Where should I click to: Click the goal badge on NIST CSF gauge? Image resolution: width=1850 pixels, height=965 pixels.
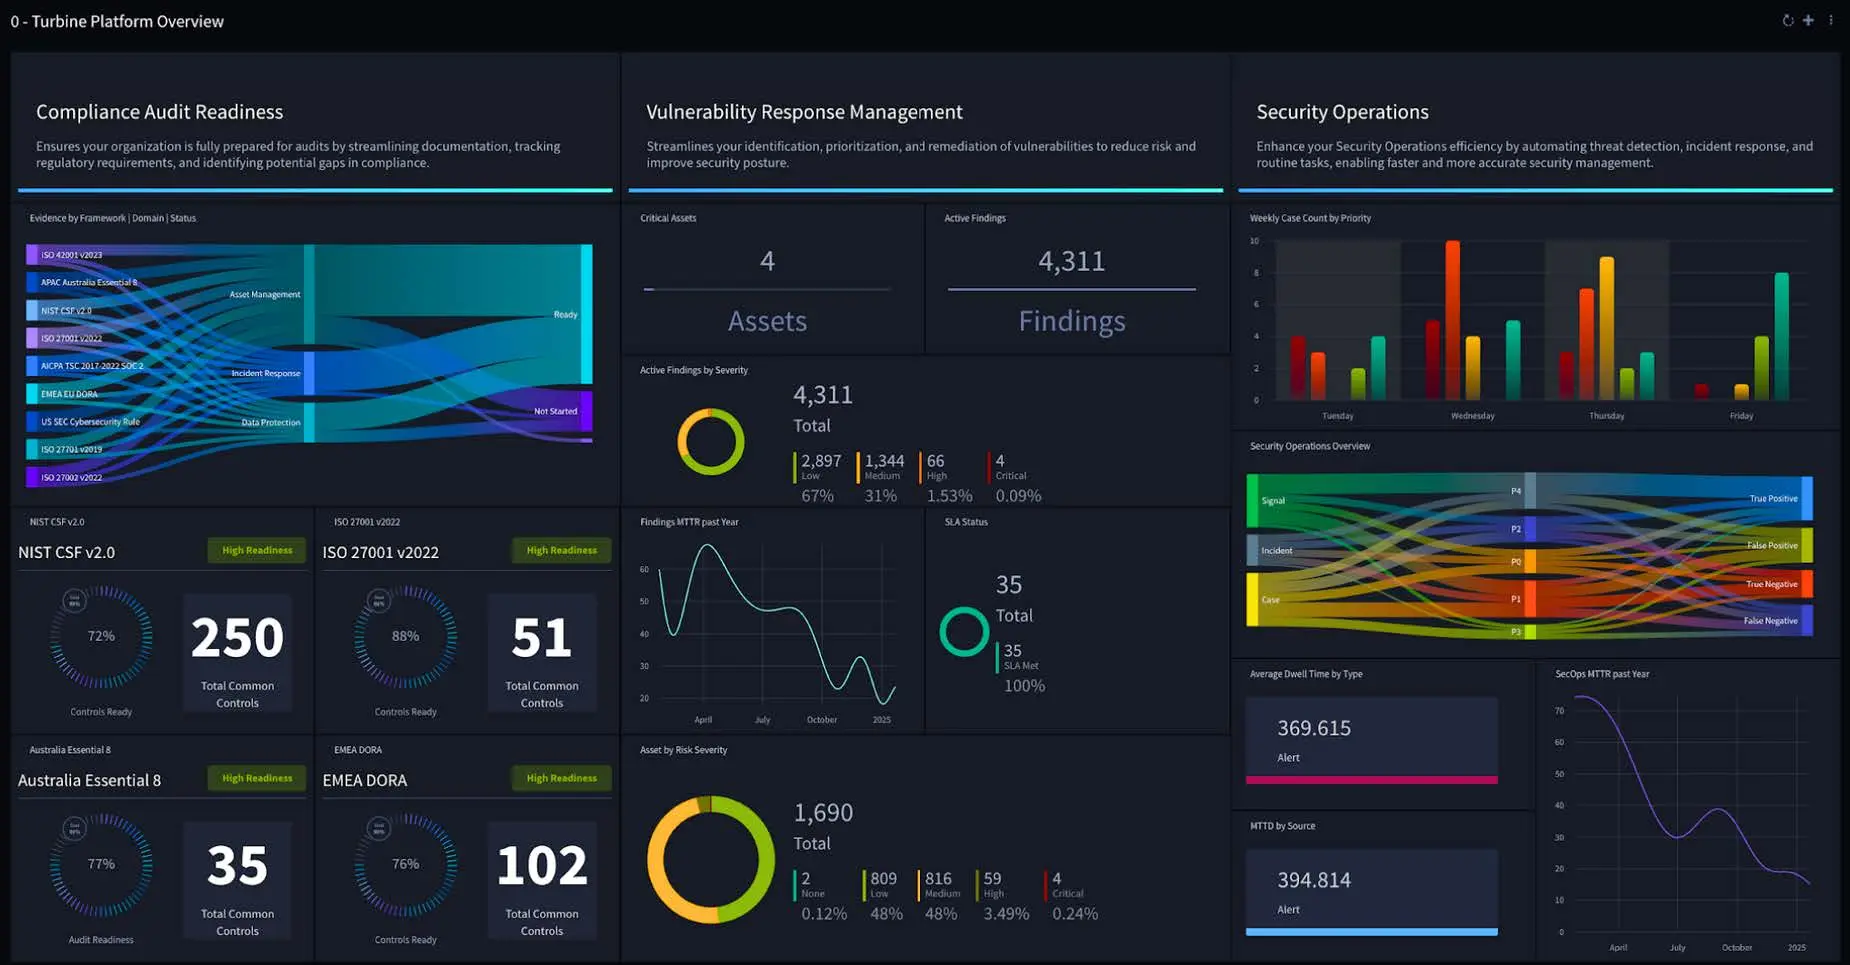[x=74, y=601]
